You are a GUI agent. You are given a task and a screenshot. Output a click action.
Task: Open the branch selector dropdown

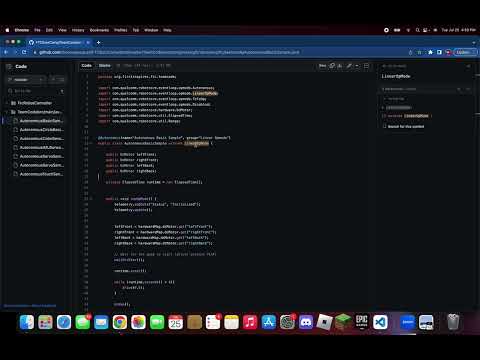coord(27,79)
